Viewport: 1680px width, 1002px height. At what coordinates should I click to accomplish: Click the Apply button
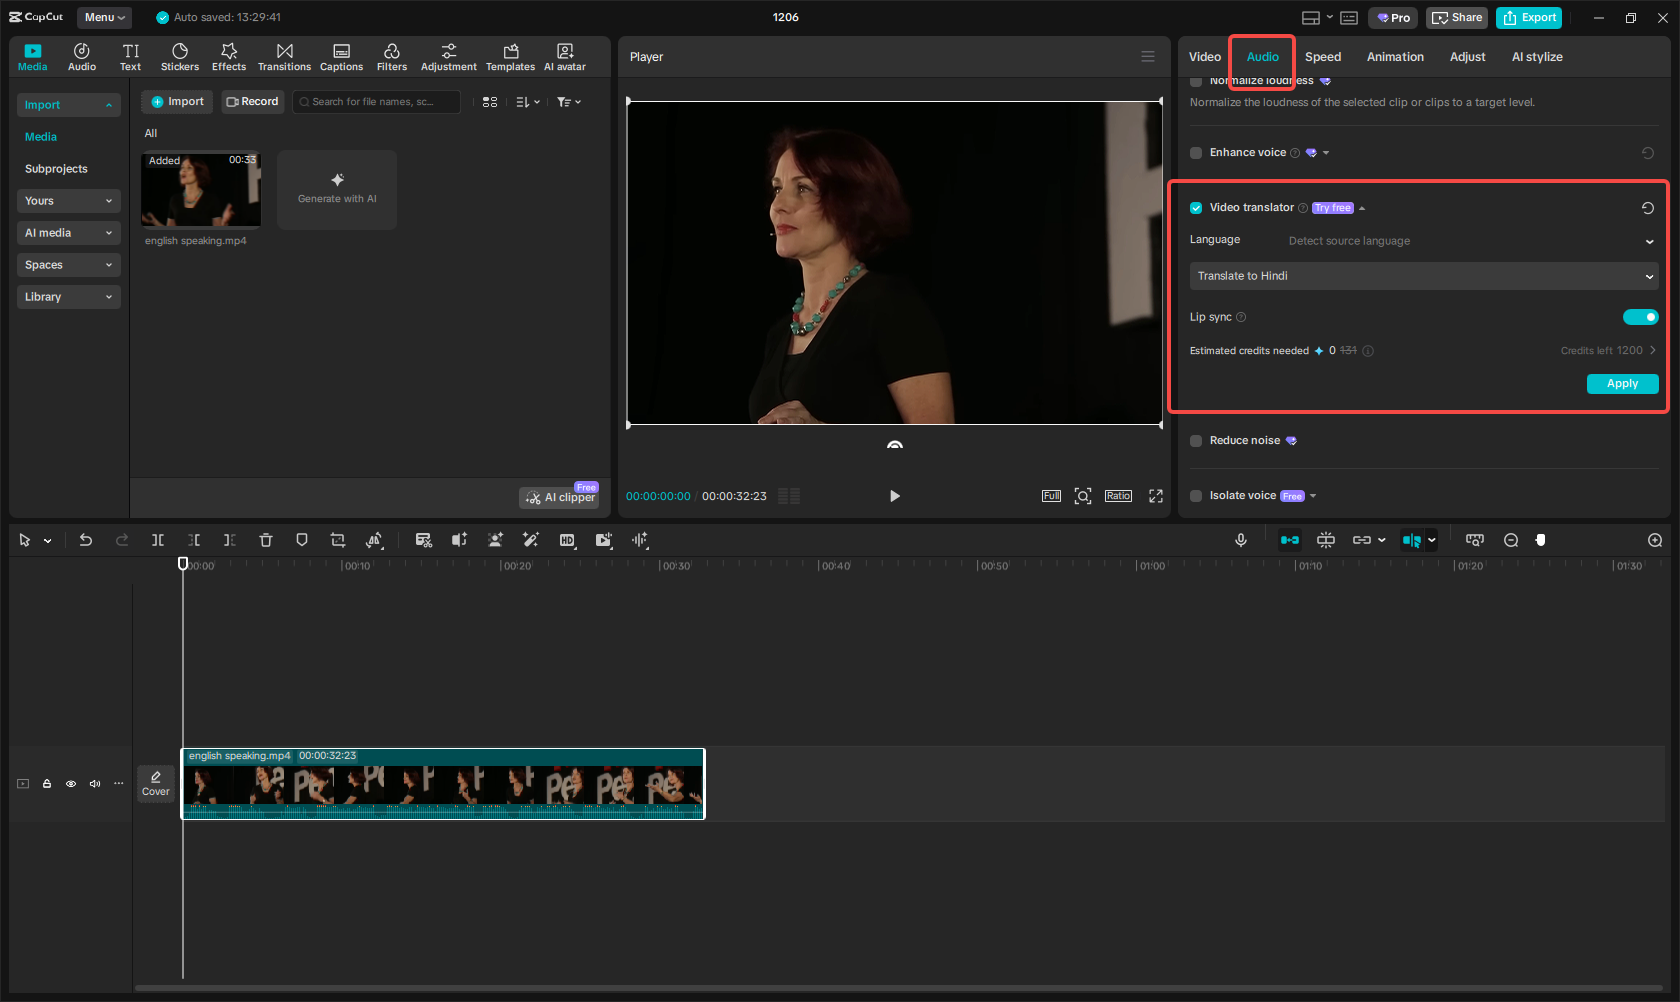[1622, 384]
